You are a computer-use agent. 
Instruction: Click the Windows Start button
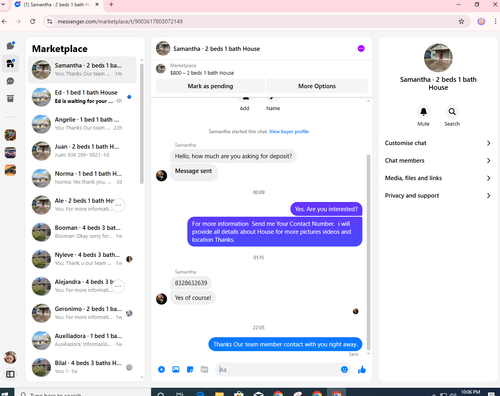[5, 392]
